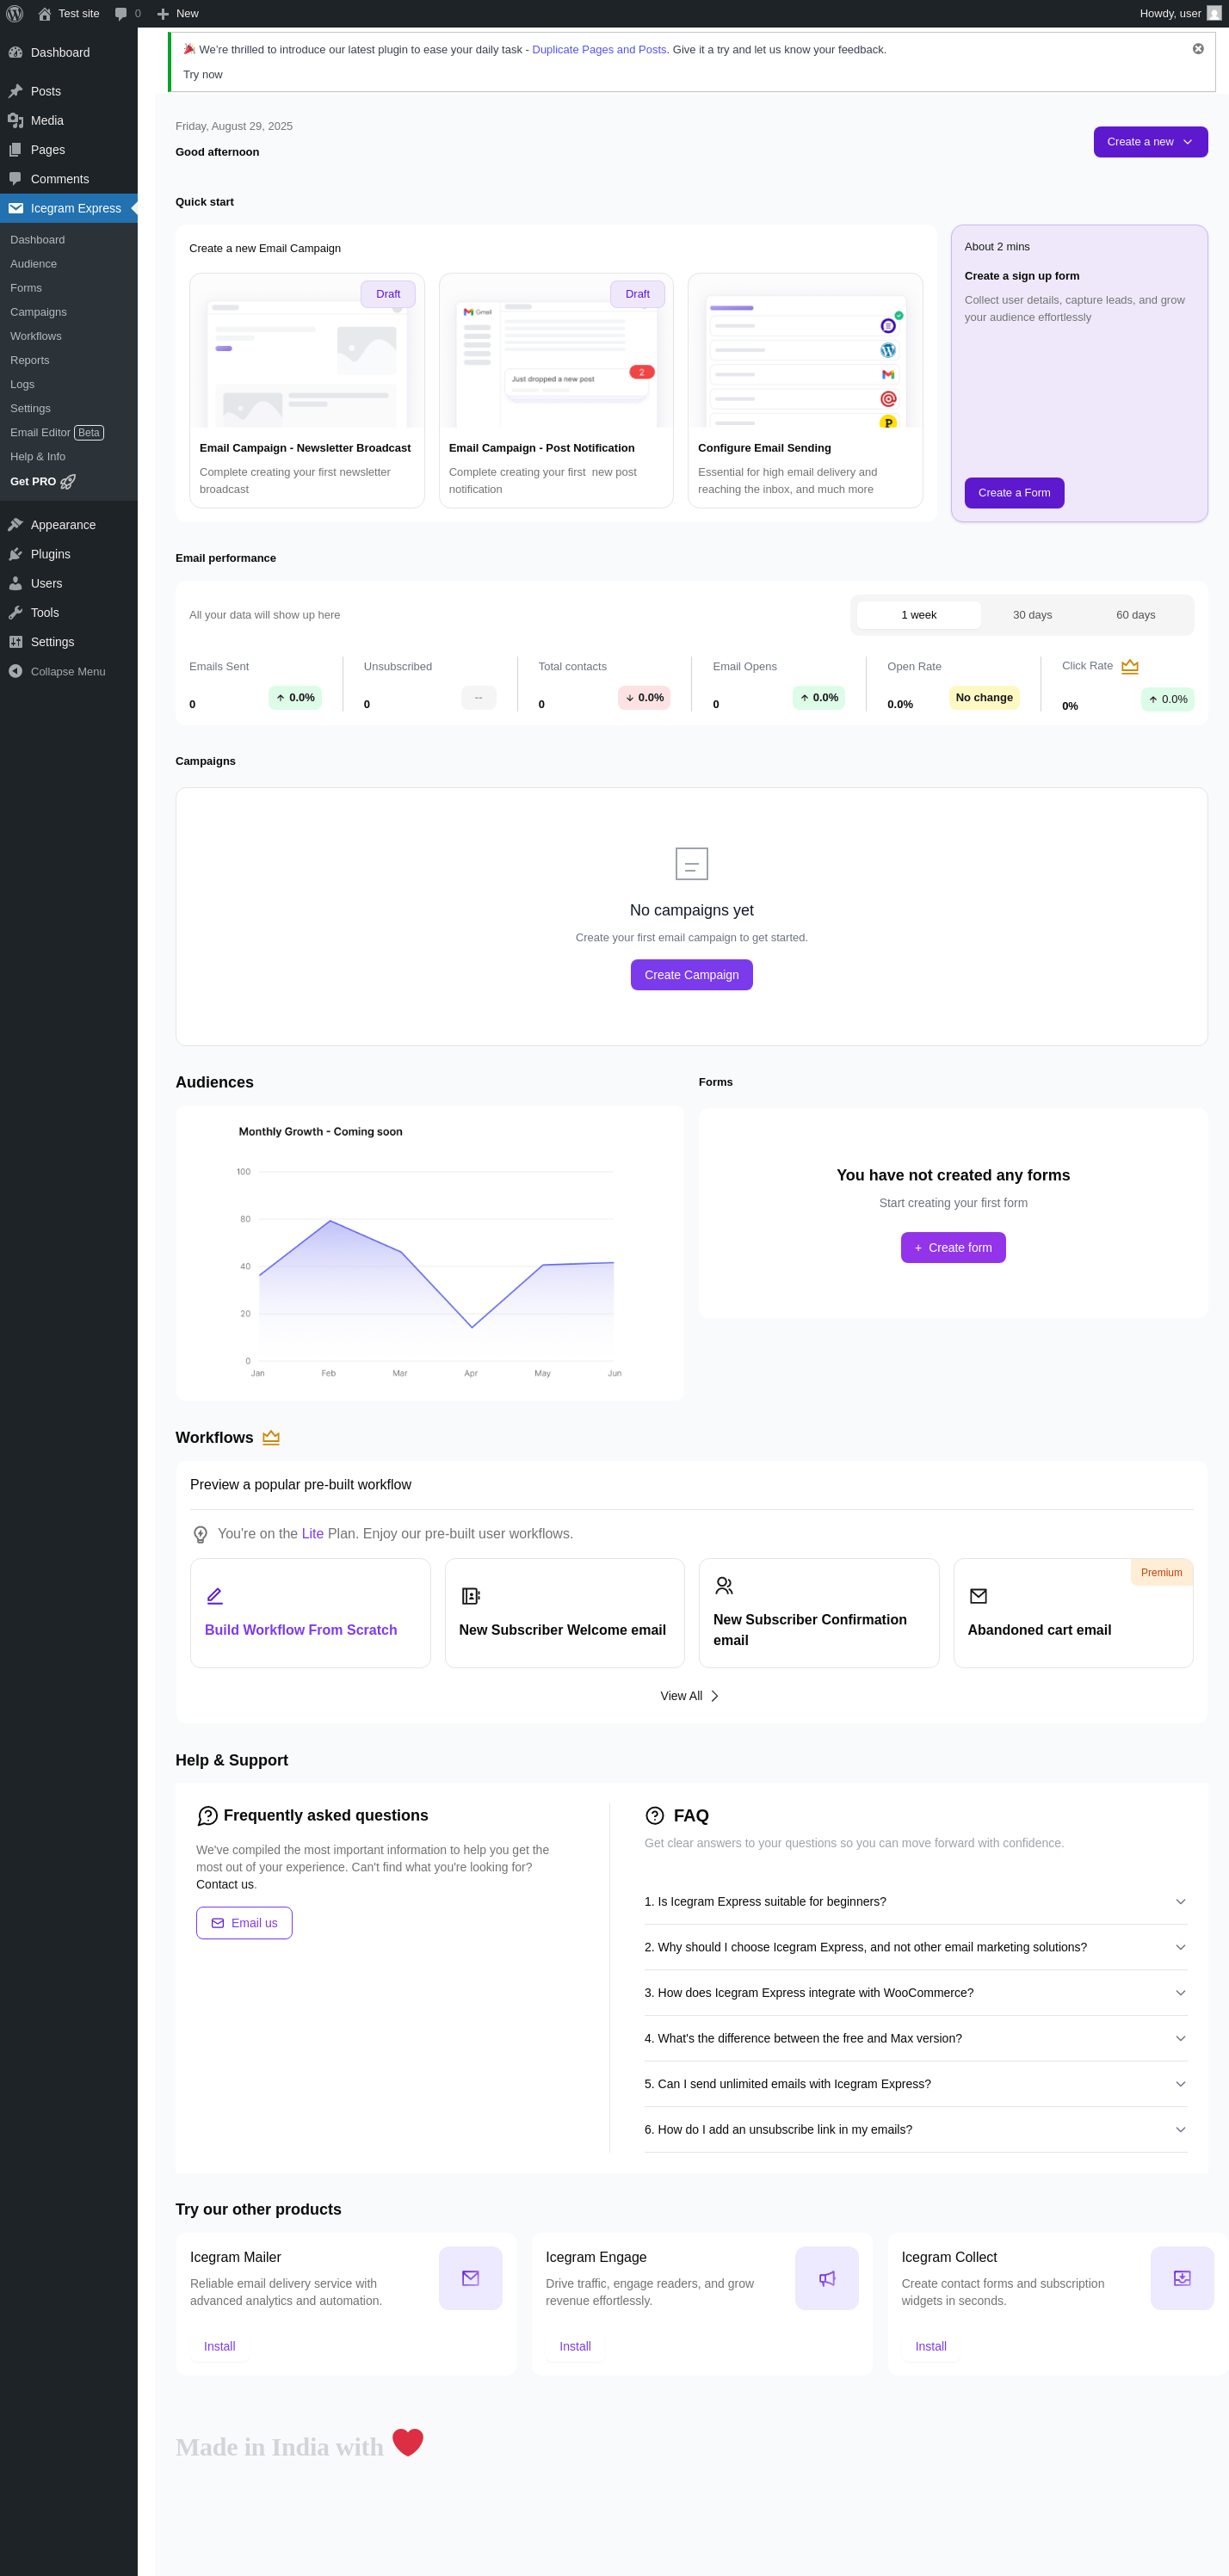Viewport: 1229px width, 2576px height.
Task: Click the Posts pin icon in sidebar
Action: click(x=15, y=91)
